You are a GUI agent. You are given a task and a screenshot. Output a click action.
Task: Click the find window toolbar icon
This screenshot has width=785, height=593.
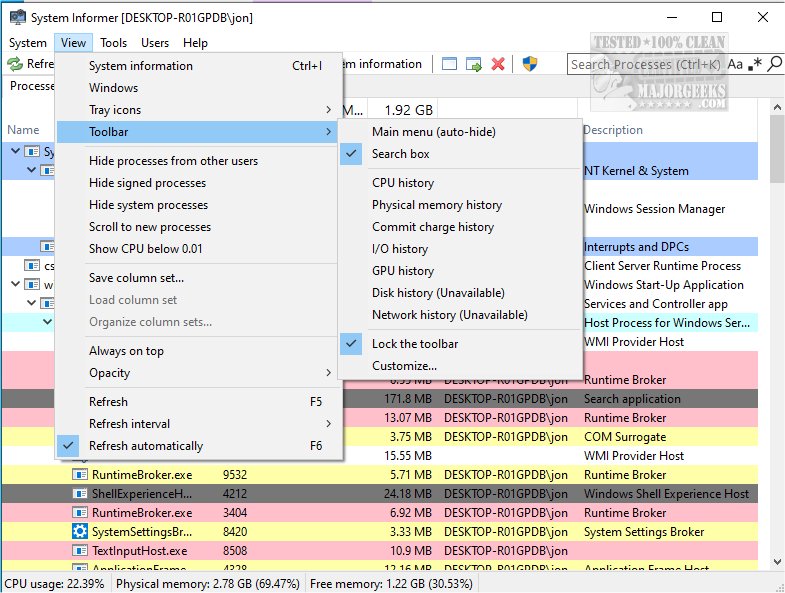tap(449, 64)
